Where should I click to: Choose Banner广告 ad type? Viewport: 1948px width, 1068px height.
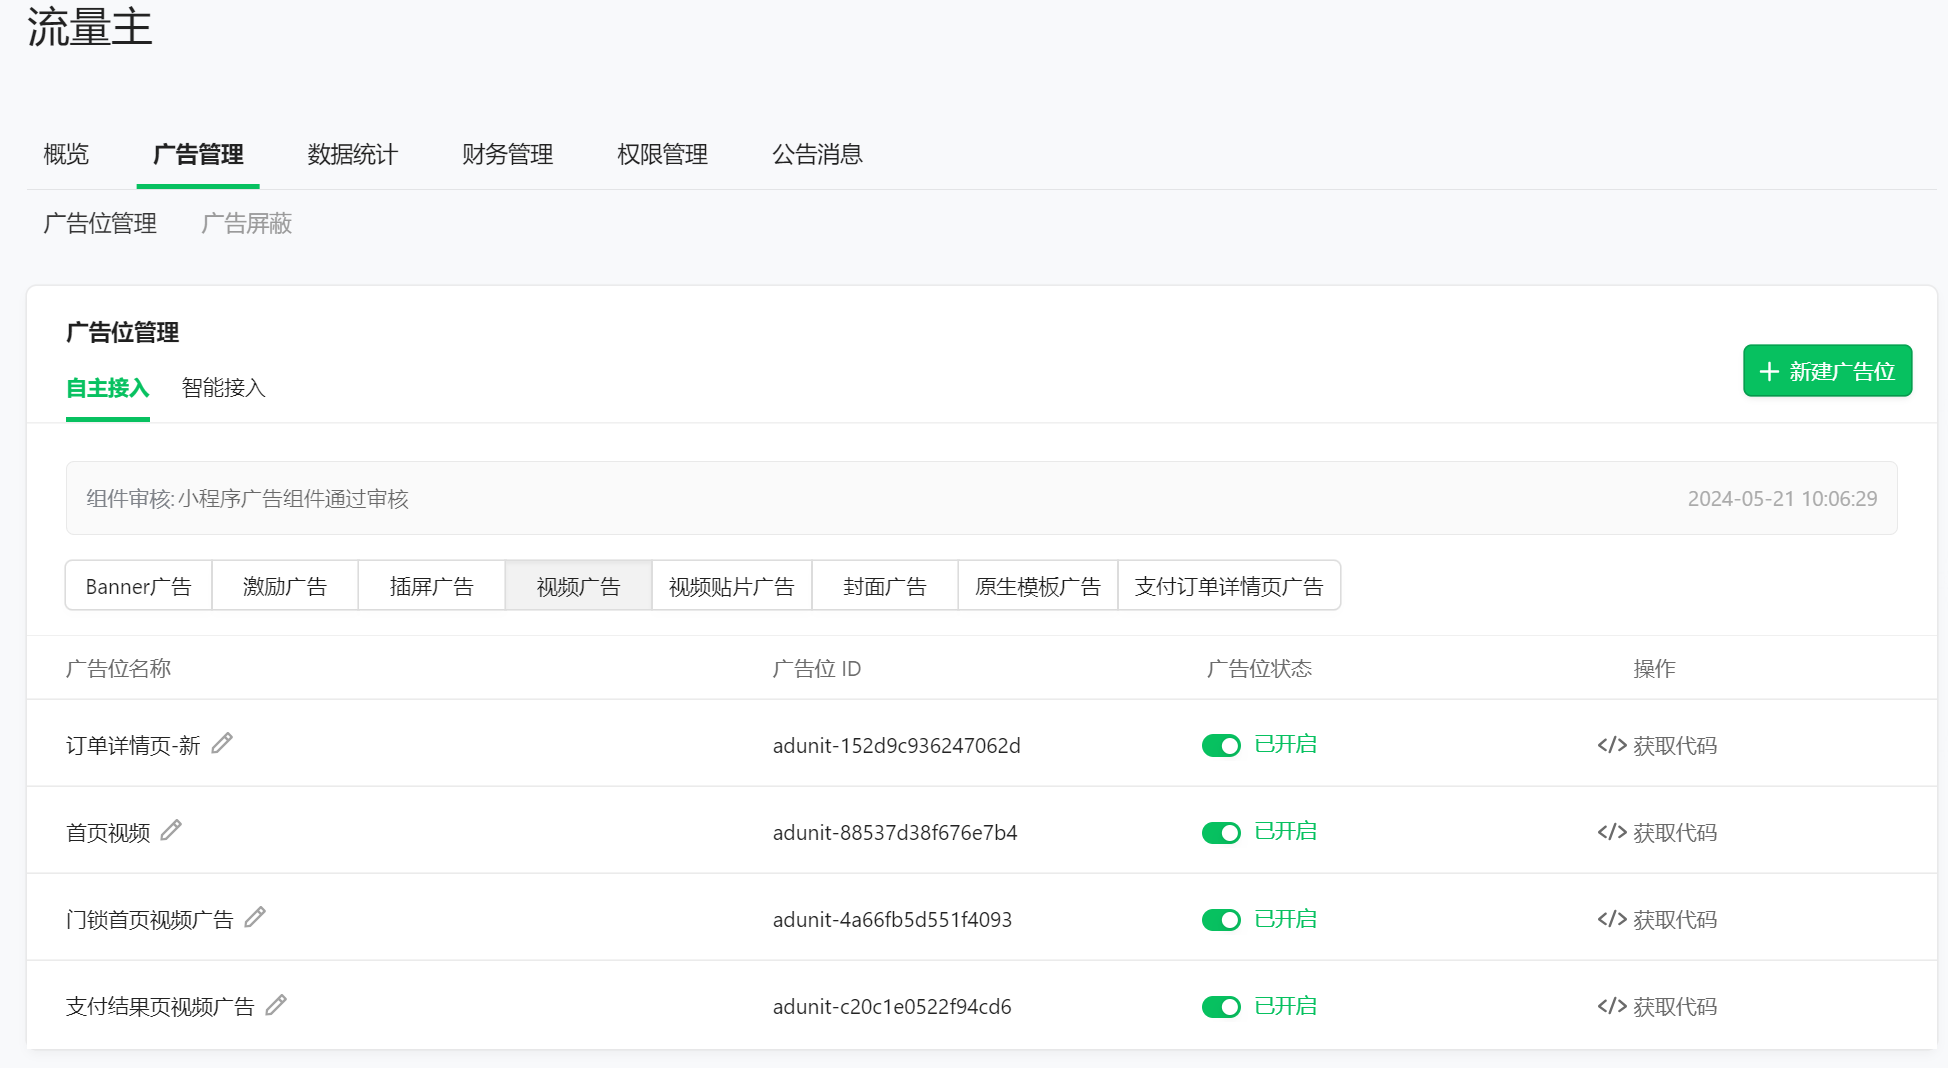pyautogui.click(x=139, y=586)
